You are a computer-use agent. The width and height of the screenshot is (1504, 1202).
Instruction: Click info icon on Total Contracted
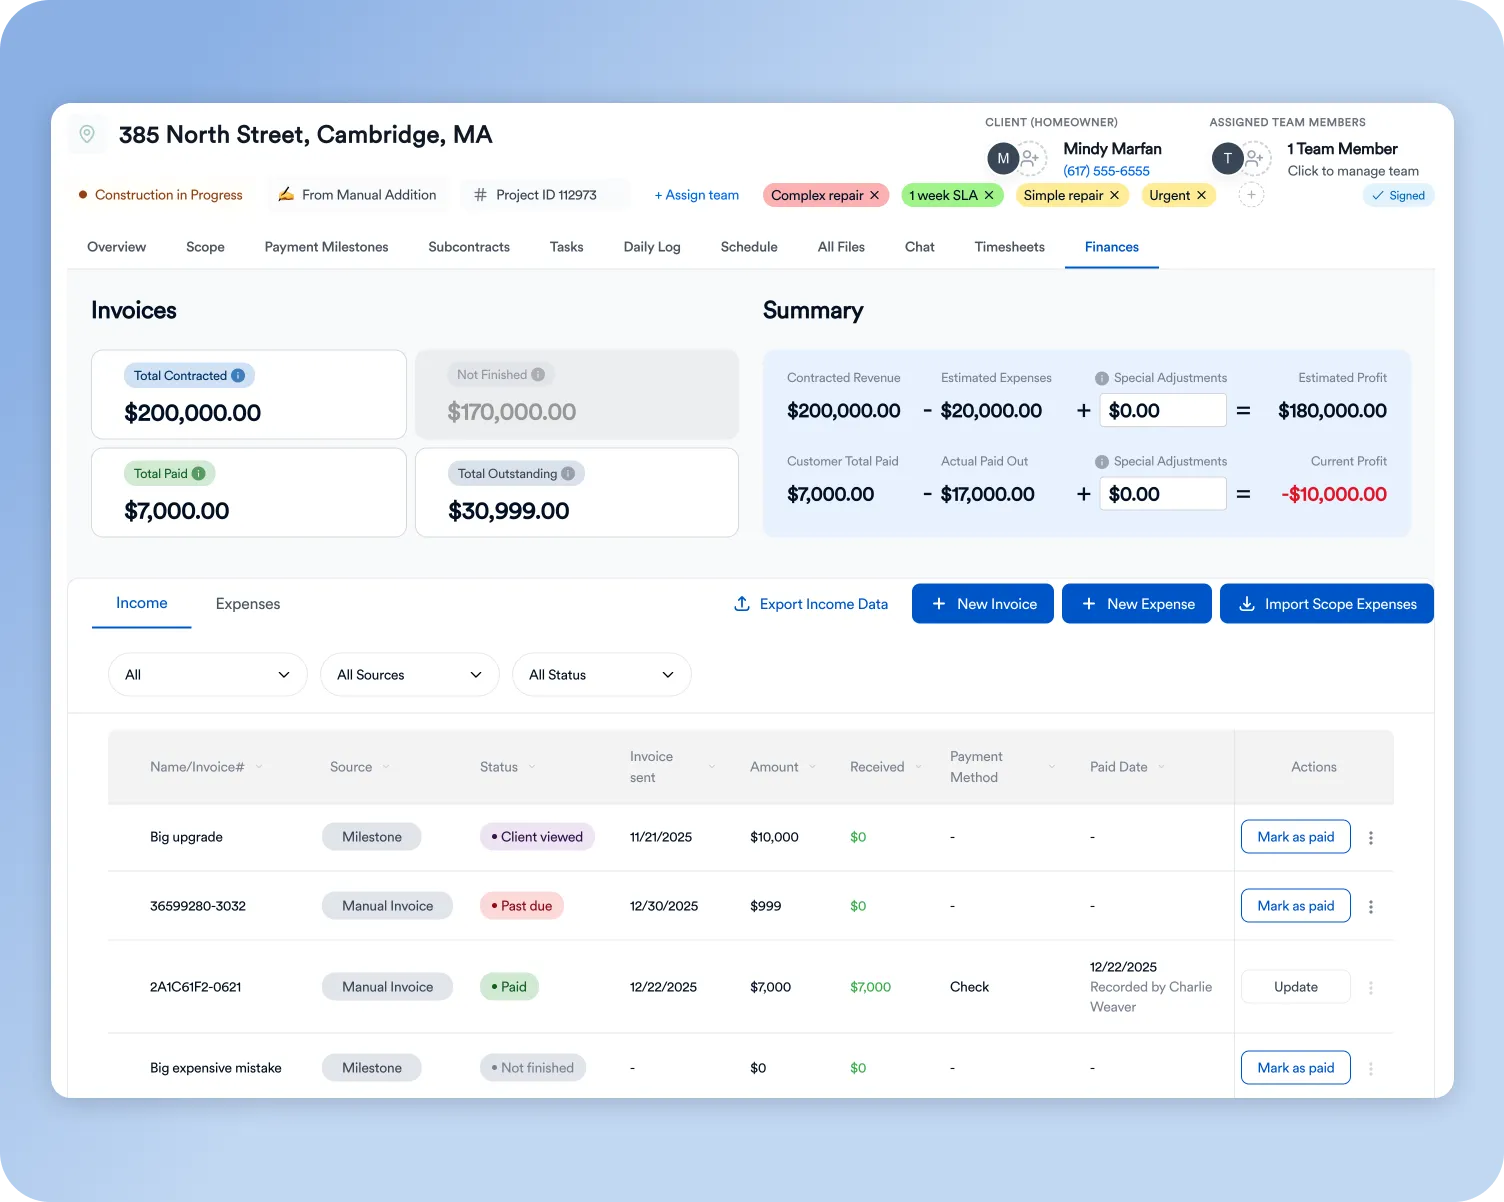click(238, 376)
